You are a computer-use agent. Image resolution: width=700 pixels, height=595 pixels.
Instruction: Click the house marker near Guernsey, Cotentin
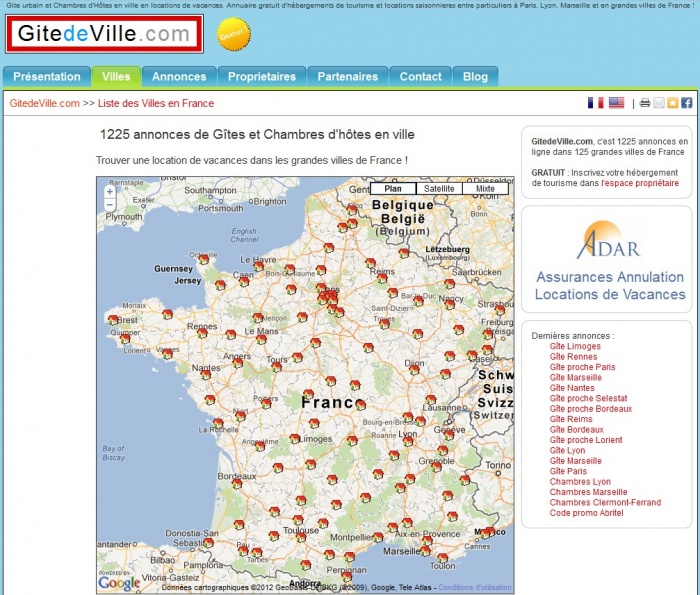pyautogui.click(x=204, y=259)
